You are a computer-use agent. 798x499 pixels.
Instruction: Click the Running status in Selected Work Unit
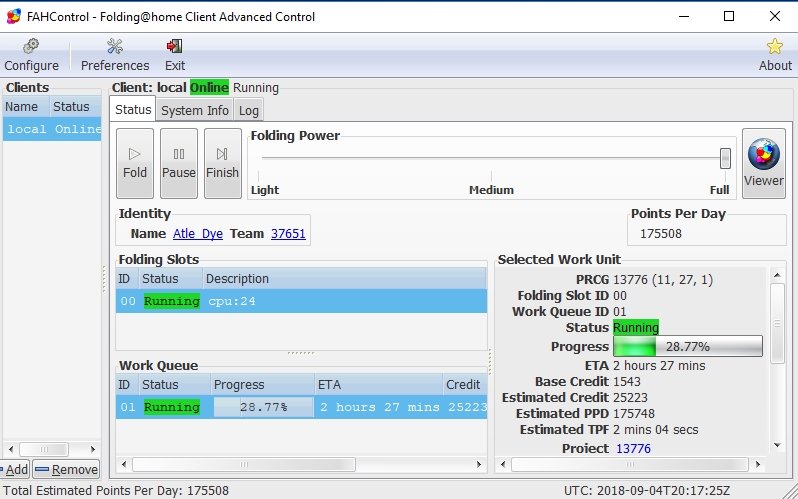[x=636, y=327]
